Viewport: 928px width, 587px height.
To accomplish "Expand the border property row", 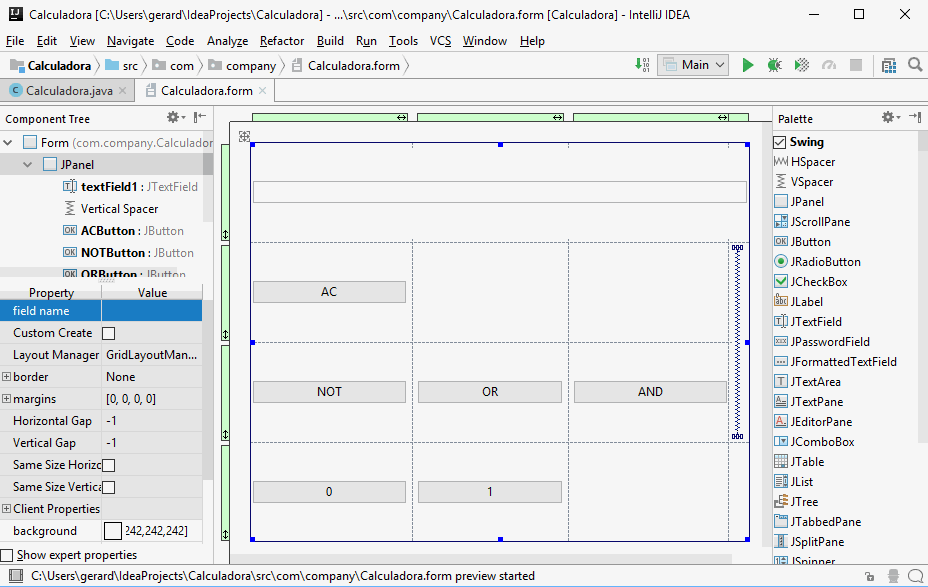I will point(7,377).
